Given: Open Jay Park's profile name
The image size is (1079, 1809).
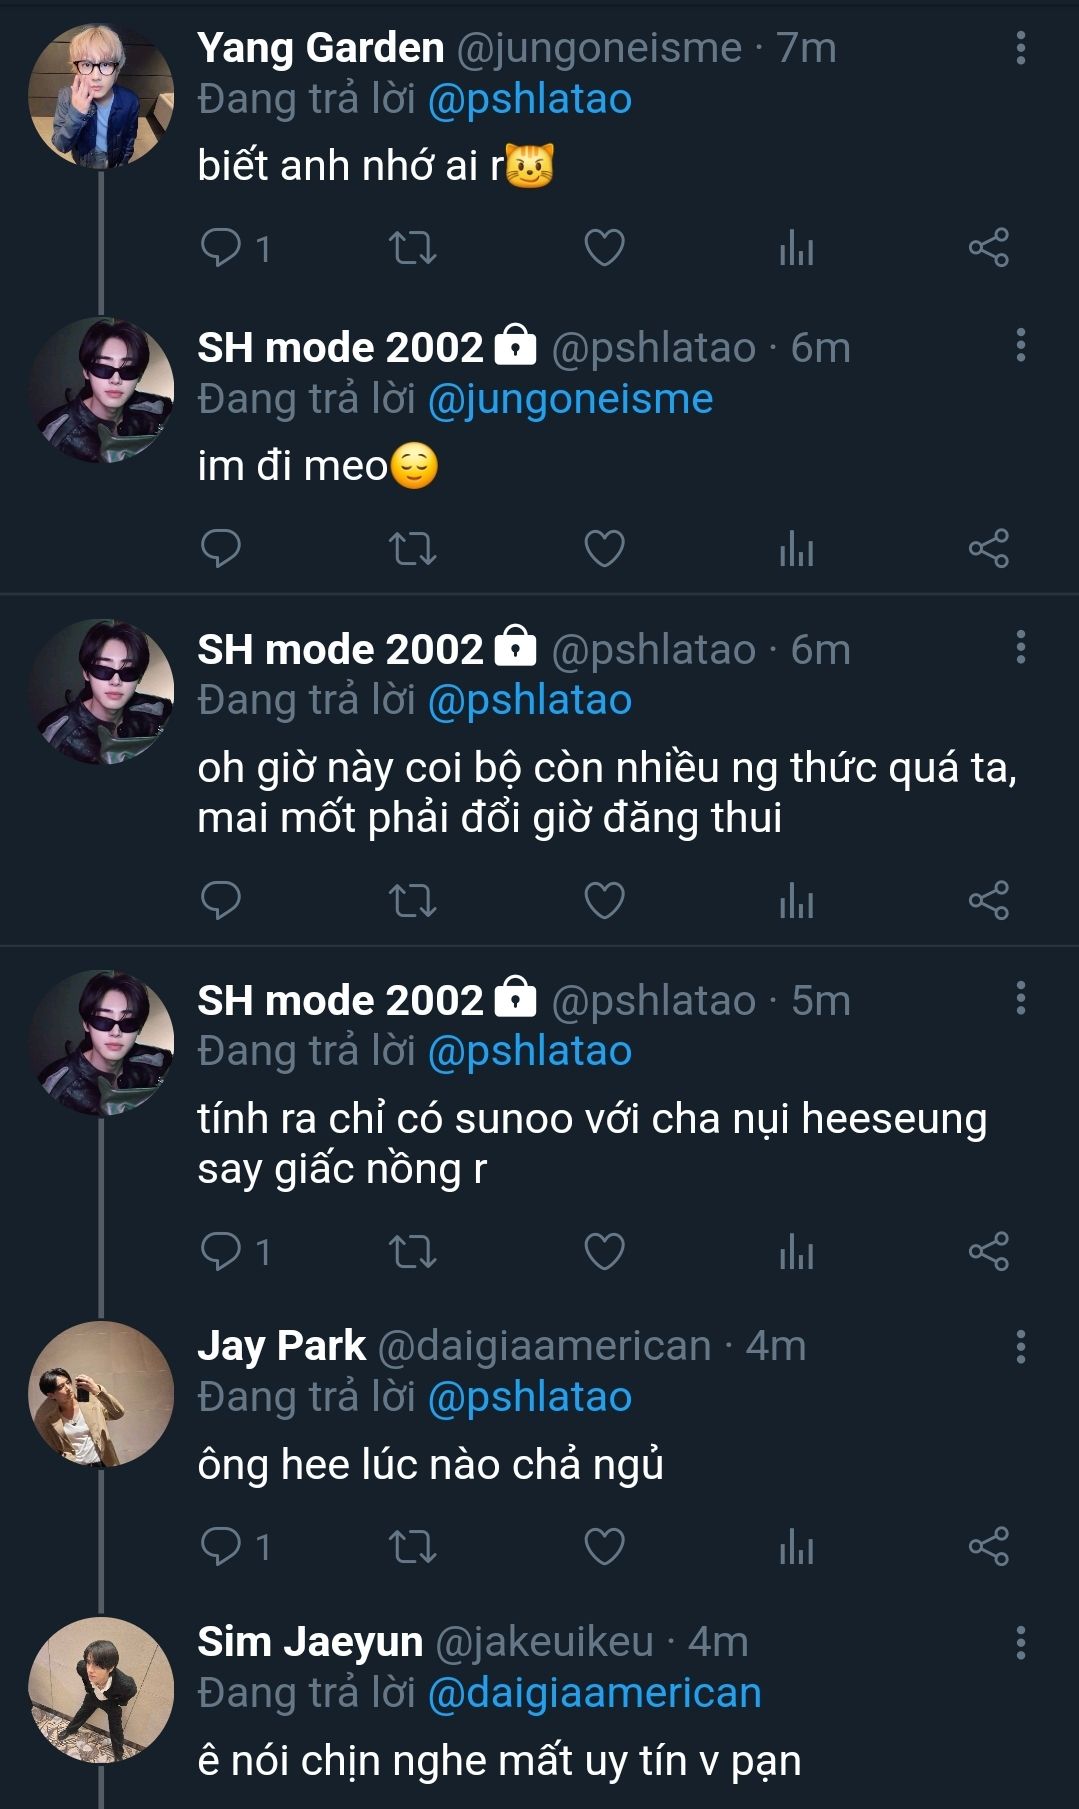Looking at the screenshot, I should pyautogui.click(x=282, y=1346).
